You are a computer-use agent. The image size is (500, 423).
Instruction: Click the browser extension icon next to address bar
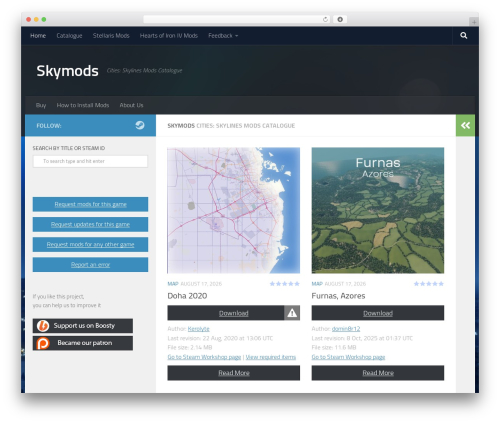point(340,19)
